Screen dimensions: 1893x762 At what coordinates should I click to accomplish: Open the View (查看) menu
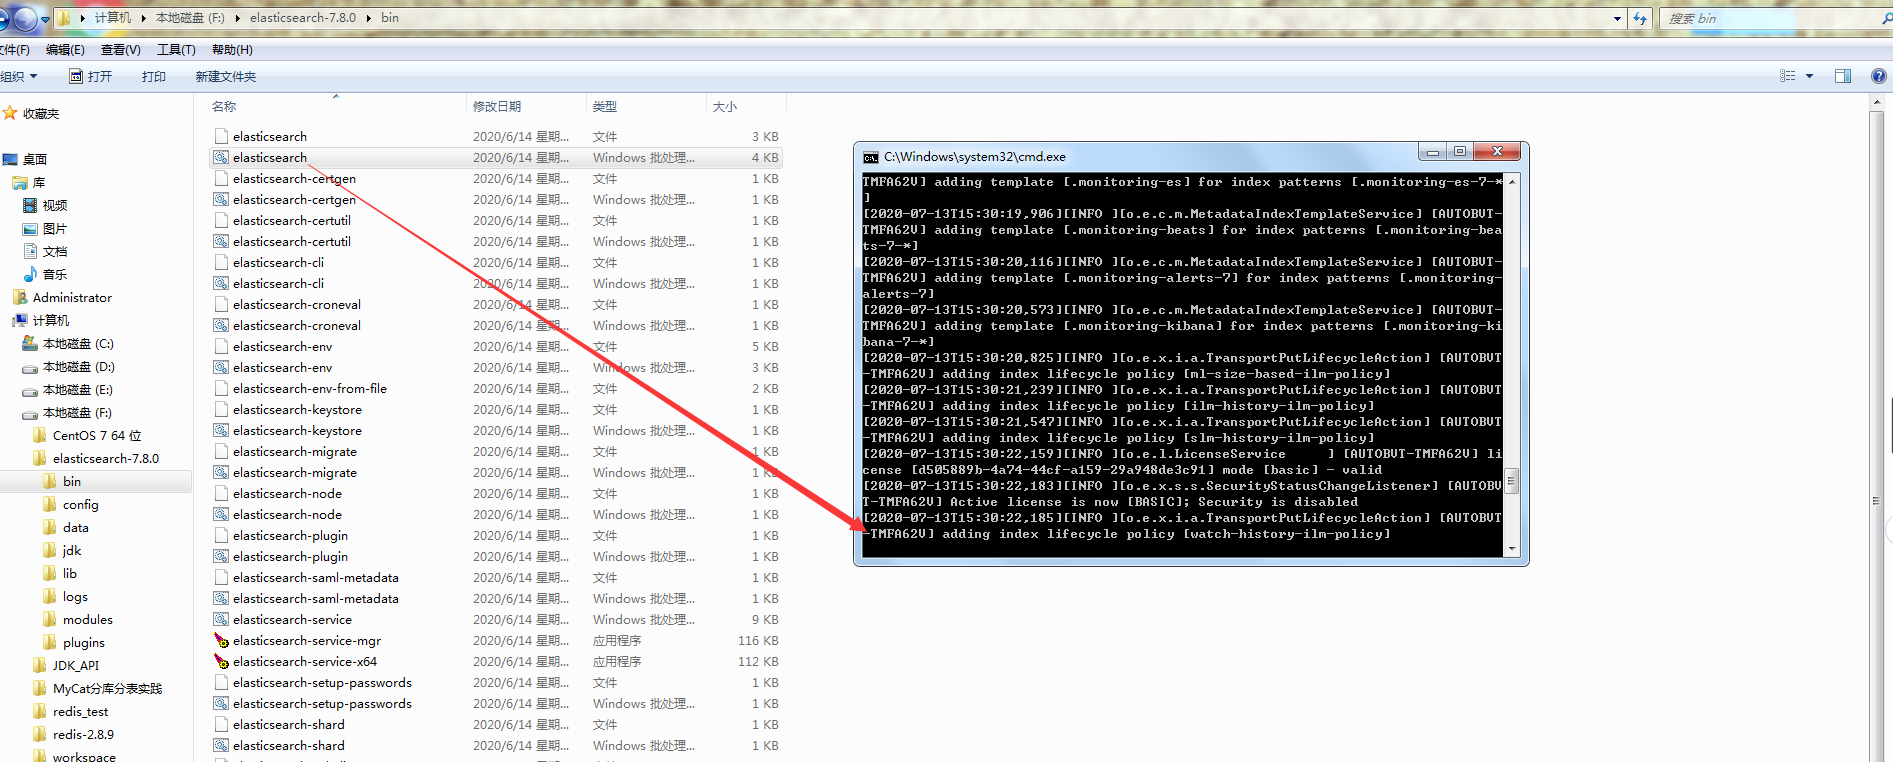[120, 49]
